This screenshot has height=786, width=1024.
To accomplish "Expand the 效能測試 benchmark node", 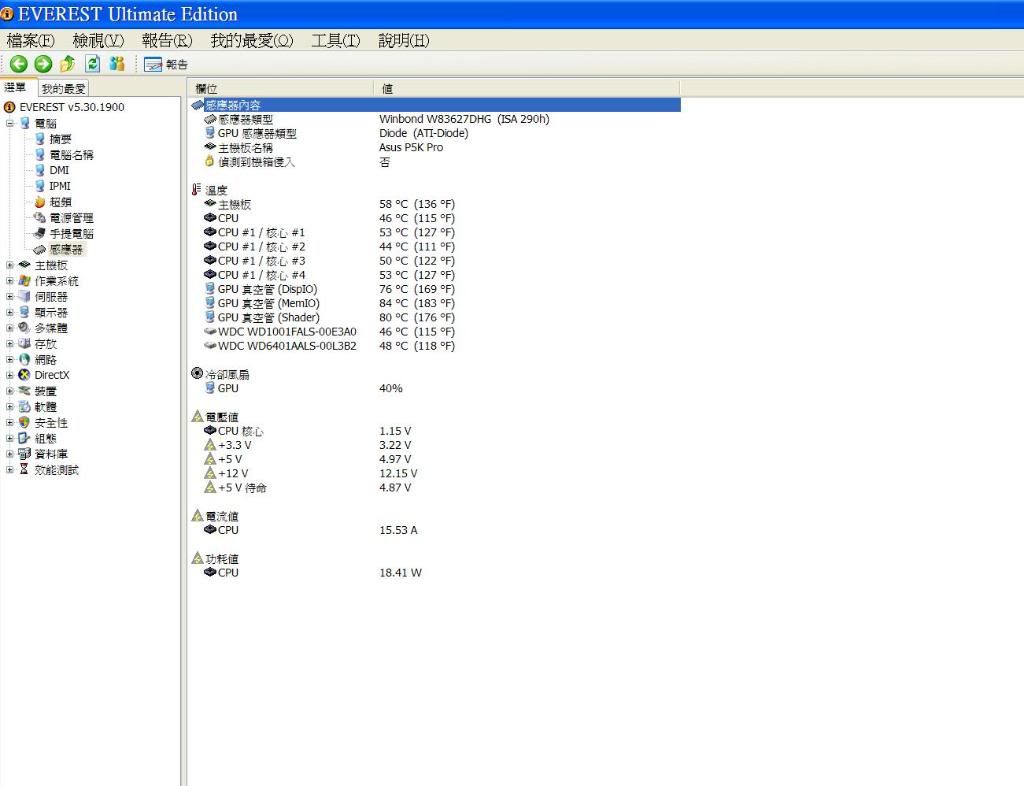I will click(10, 470).
